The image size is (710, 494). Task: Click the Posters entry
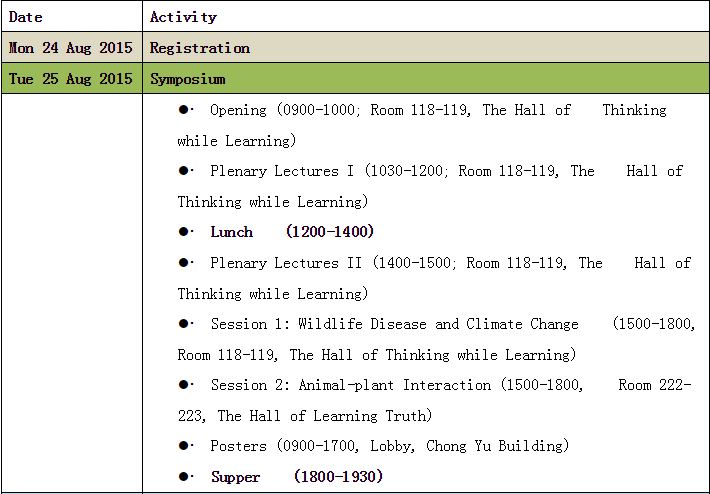pos(239,446)
